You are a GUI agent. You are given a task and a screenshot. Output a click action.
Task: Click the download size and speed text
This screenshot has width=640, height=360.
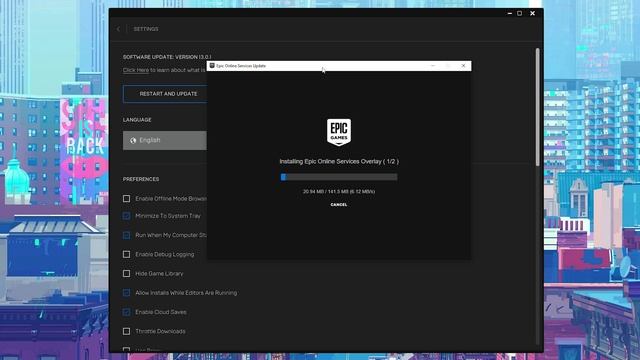point(339,191)
